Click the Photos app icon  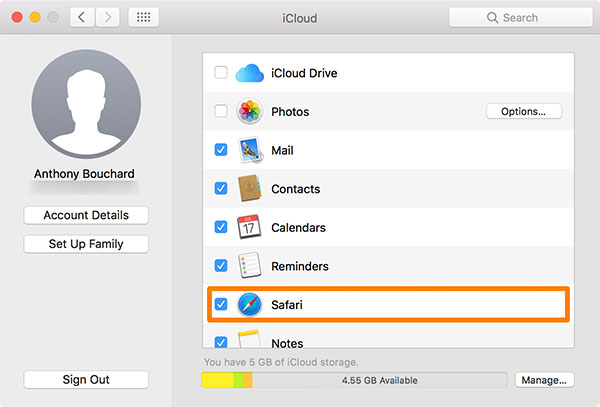(x=249, y=111)
